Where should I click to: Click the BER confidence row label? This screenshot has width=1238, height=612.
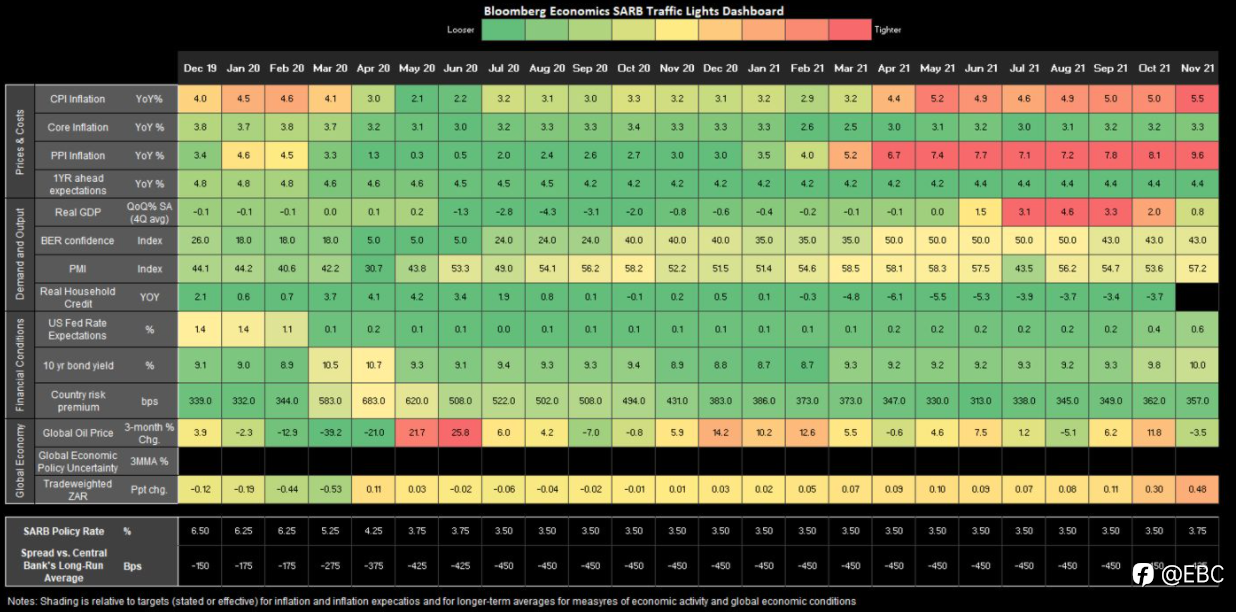tap(79, 240)
